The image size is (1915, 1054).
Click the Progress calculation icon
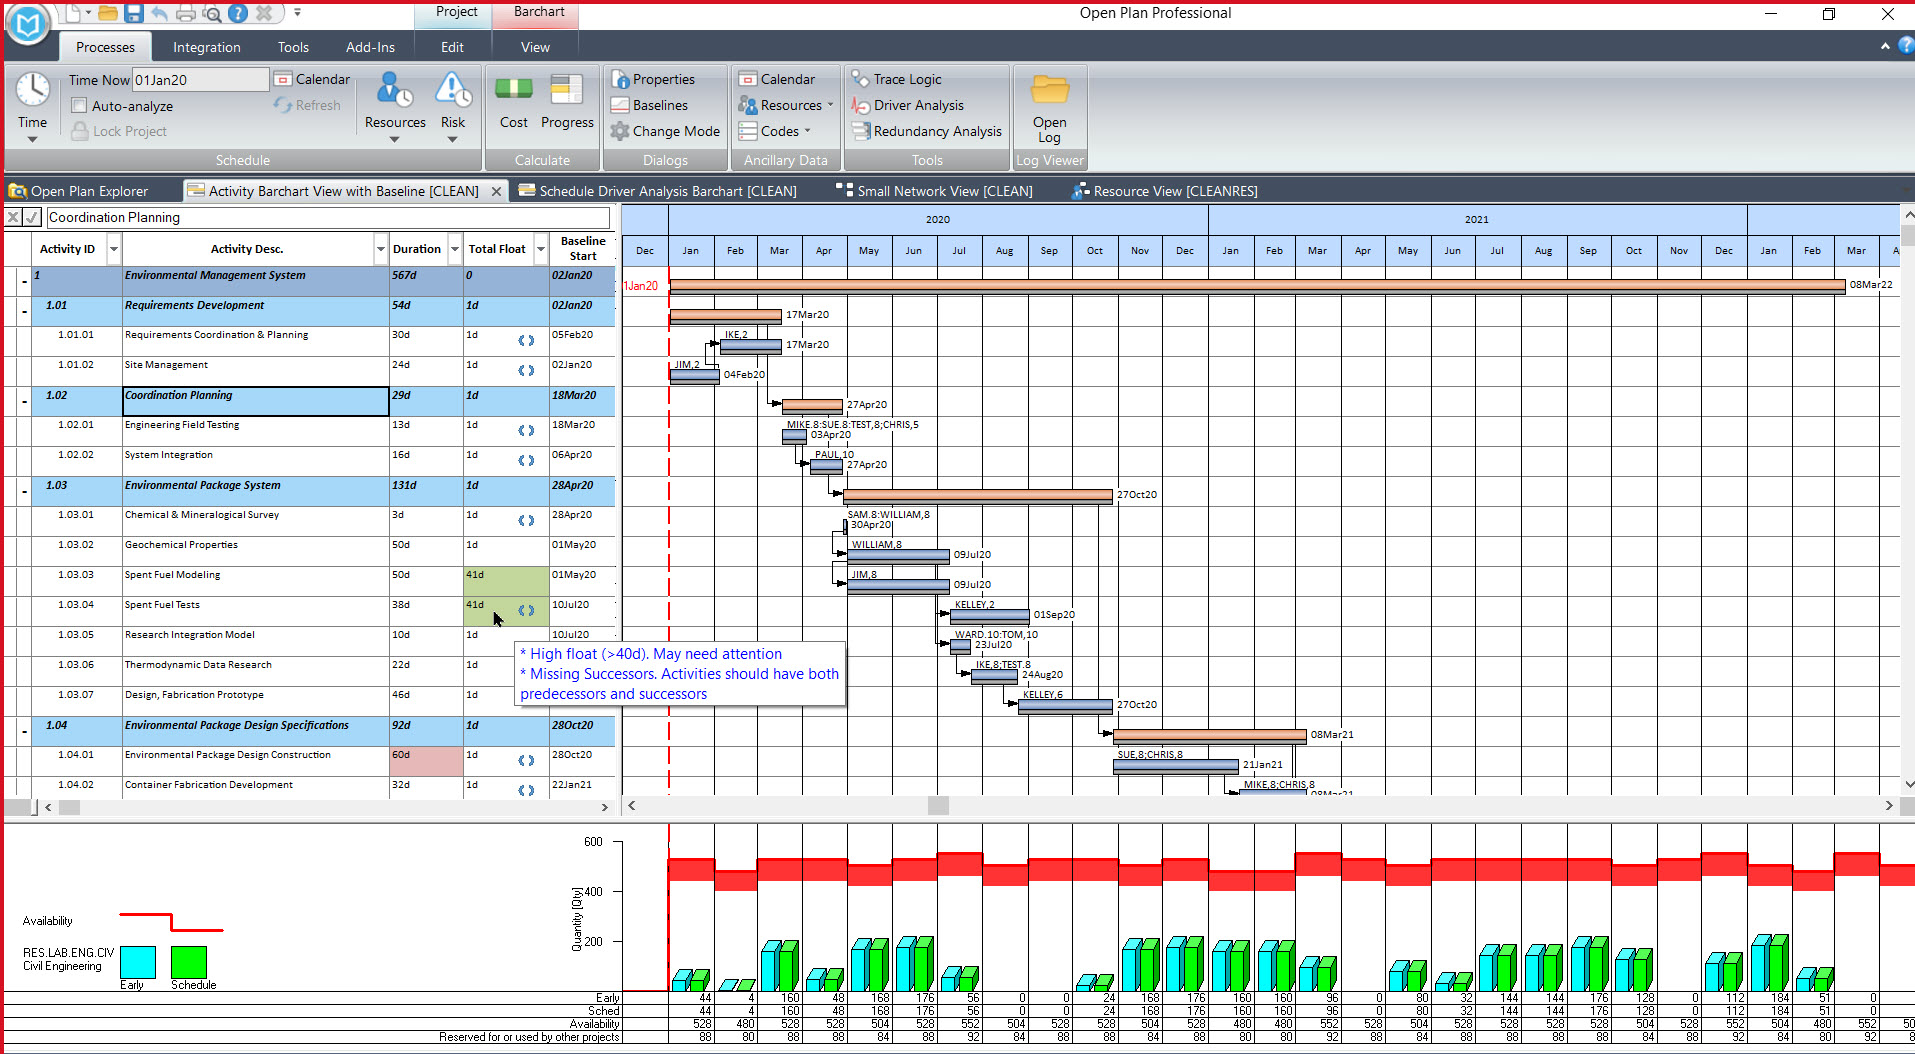[566, 91]
